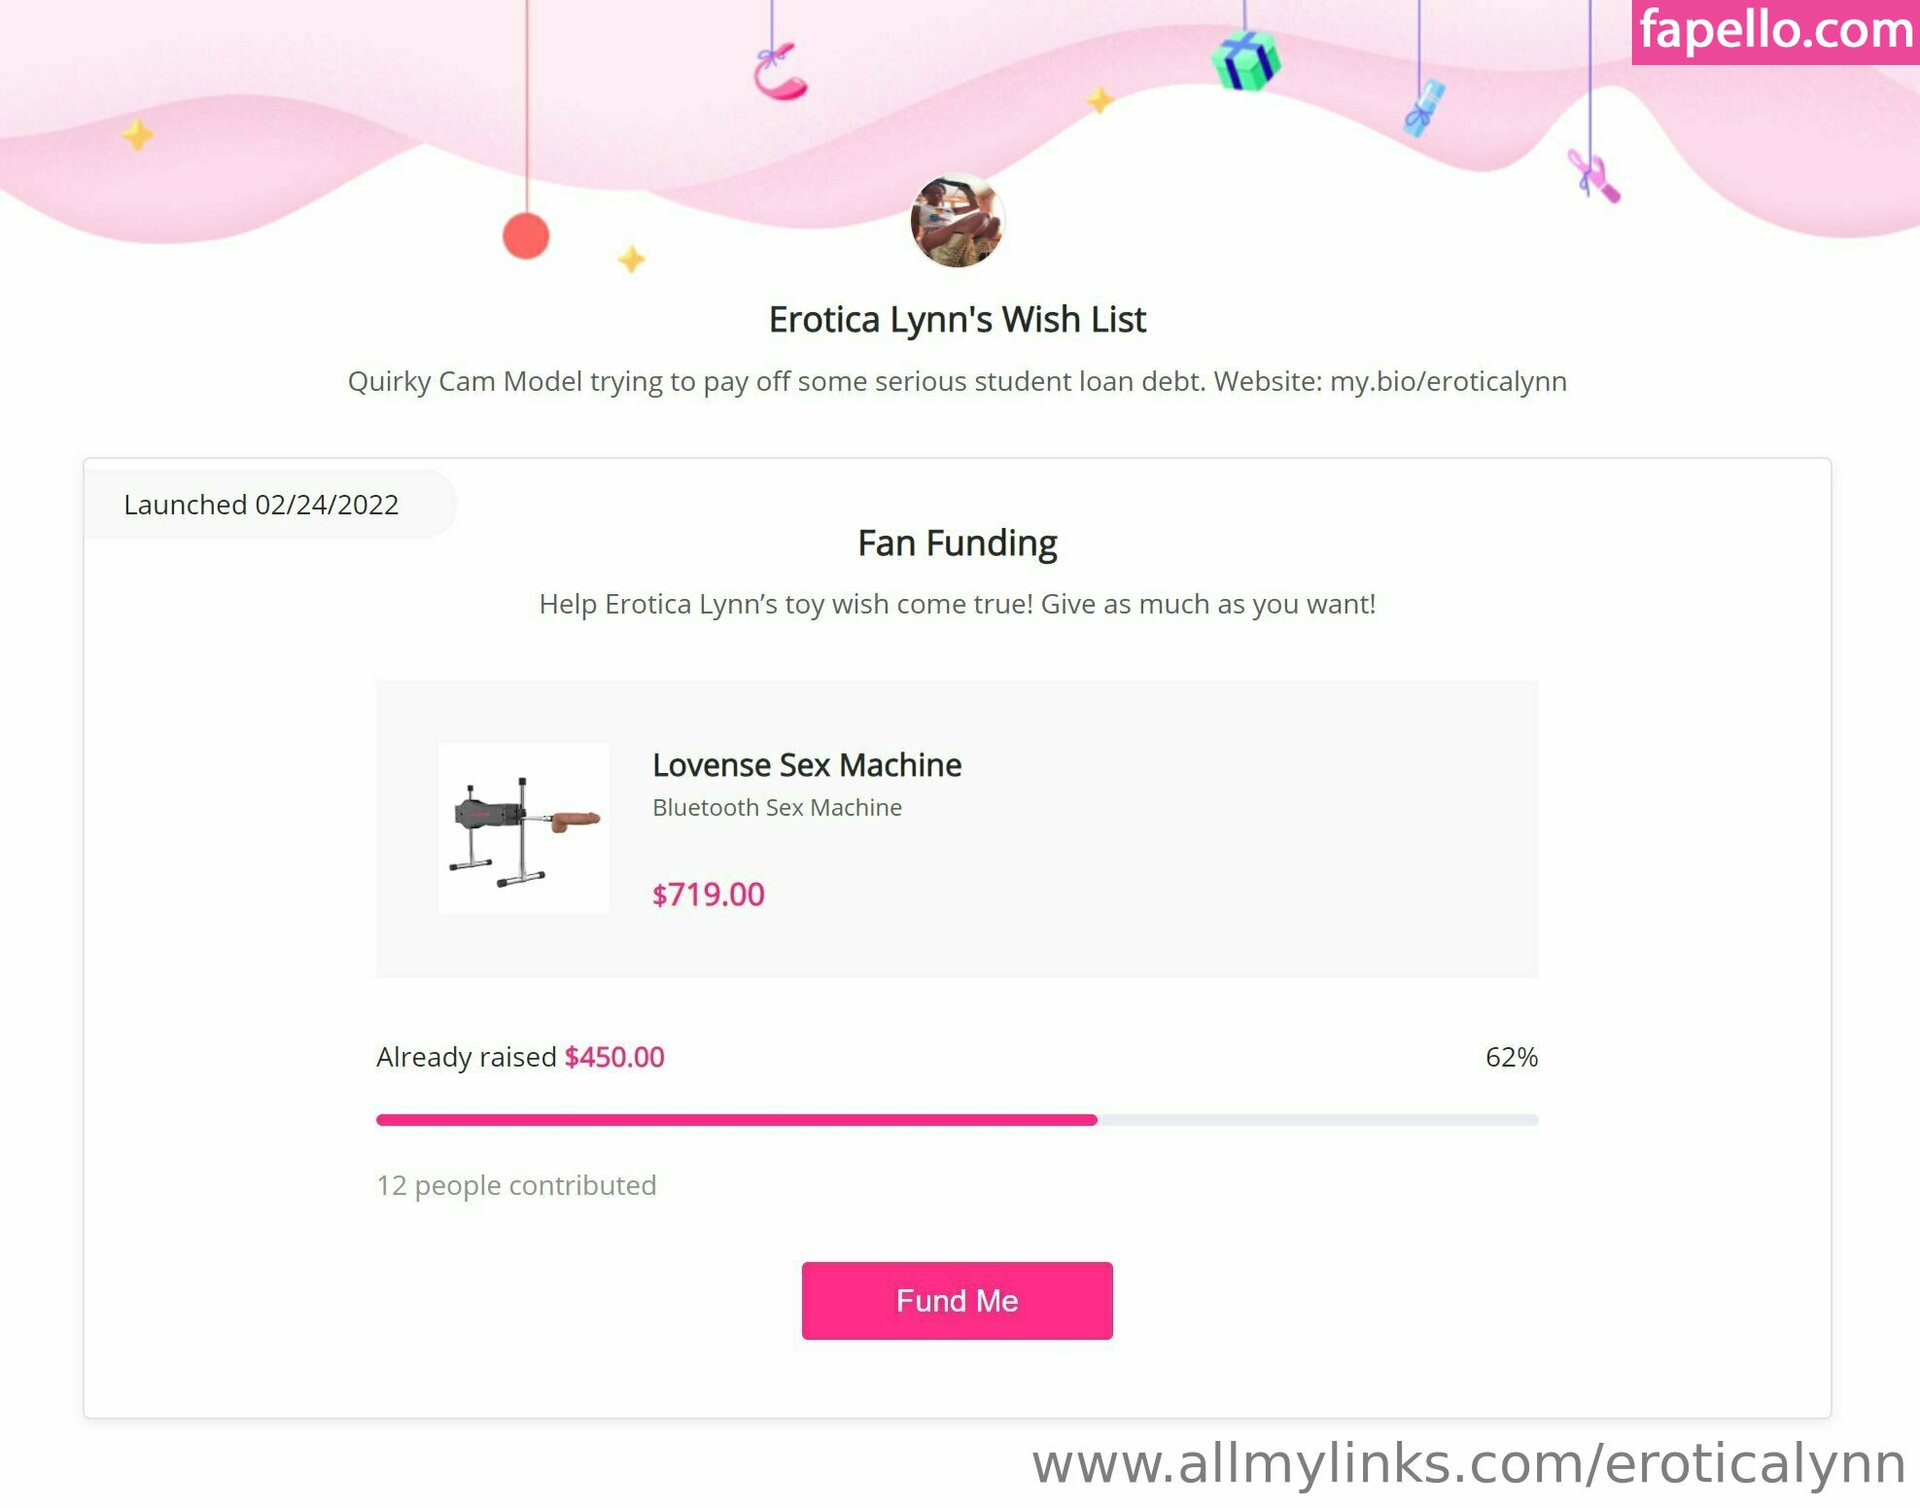
Task: Click the my.bio/eroticalynn website text
Action: 1447,382
